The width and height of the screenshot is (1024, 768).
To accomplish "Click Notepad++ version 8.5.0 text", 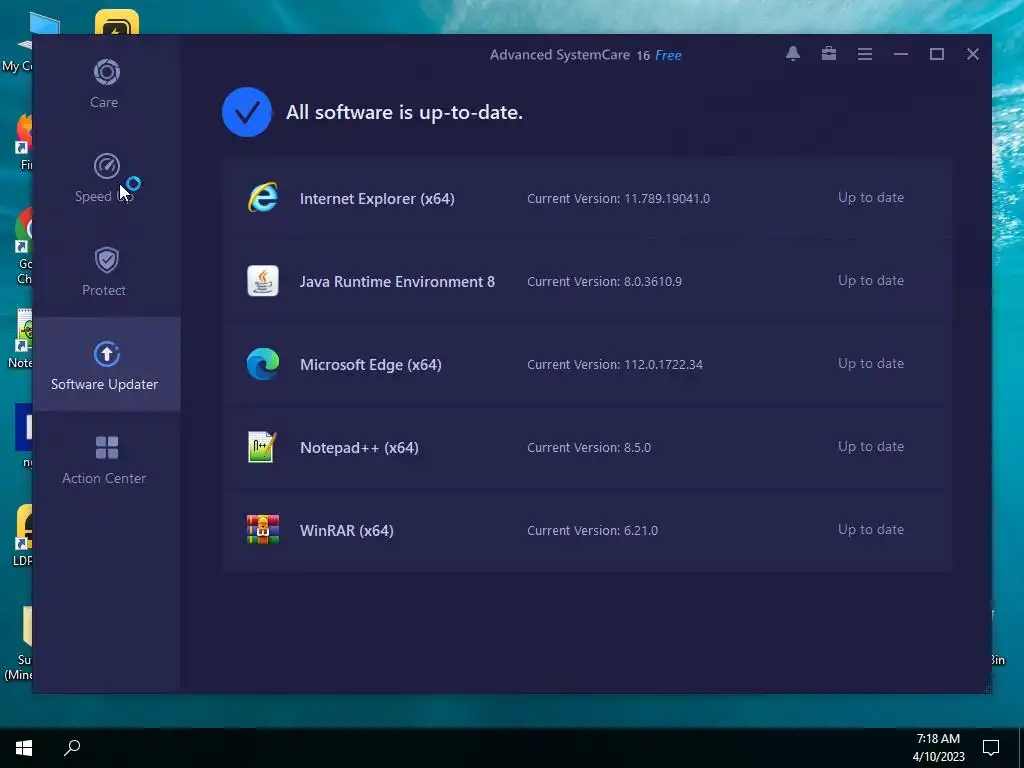I will pyautogui.click(x=589, y=447).
